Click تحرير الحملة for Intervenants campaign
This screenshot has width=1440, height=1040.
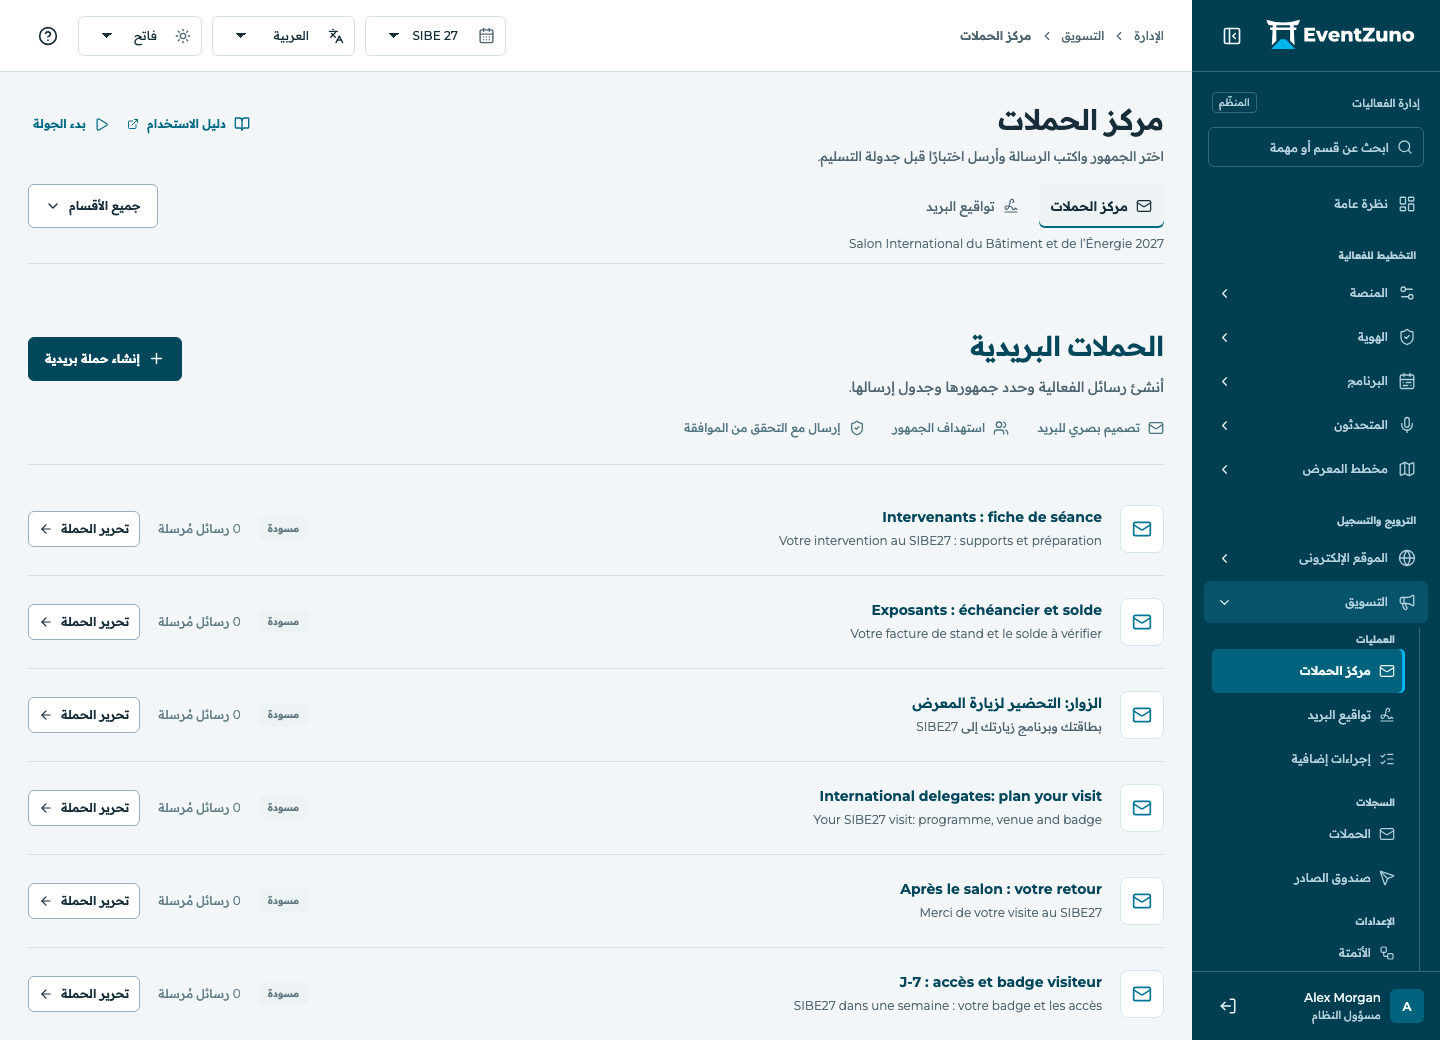pyautogui.click(x=84, y=529)
